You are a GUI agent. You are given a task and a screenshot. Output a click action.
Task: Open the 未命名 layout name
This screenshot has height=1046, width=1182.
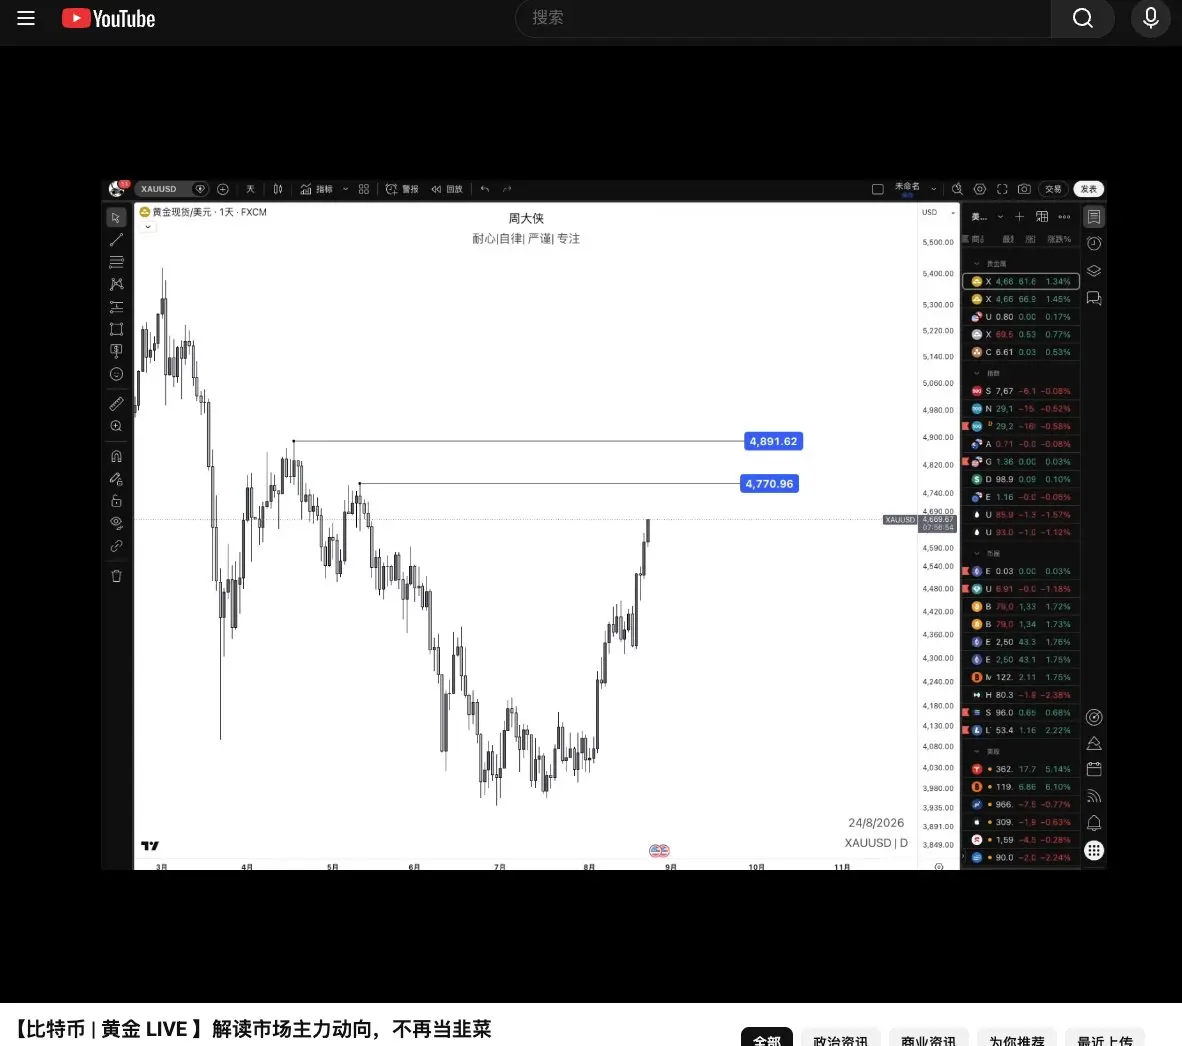click(x=907, y=188)
